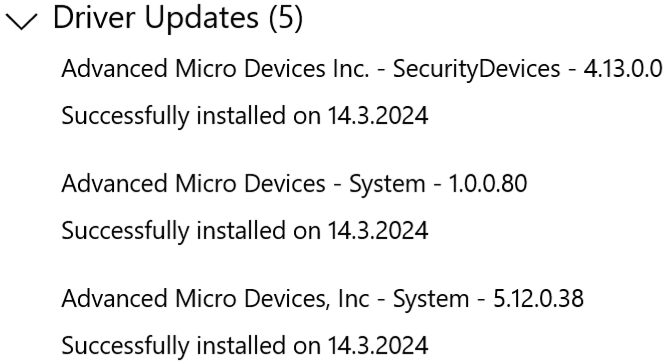Click the word SecurityDevices in first entry

point(476,69)
